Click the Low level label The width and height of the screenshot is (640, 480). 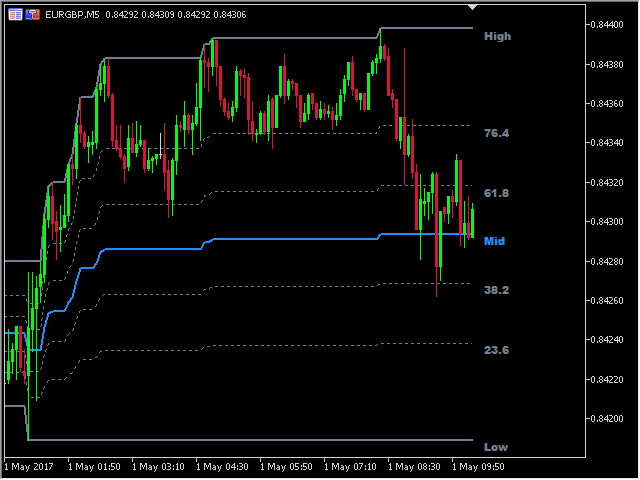pyautogui.click(x=496, y=447)
